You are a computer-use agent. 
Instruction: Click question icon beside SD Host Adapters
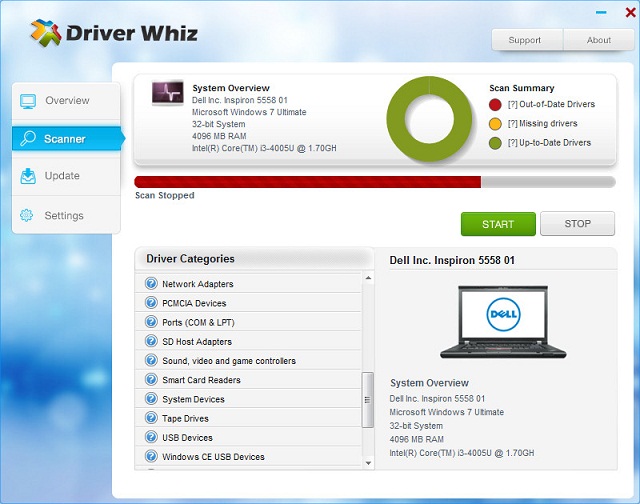(151, 341)
